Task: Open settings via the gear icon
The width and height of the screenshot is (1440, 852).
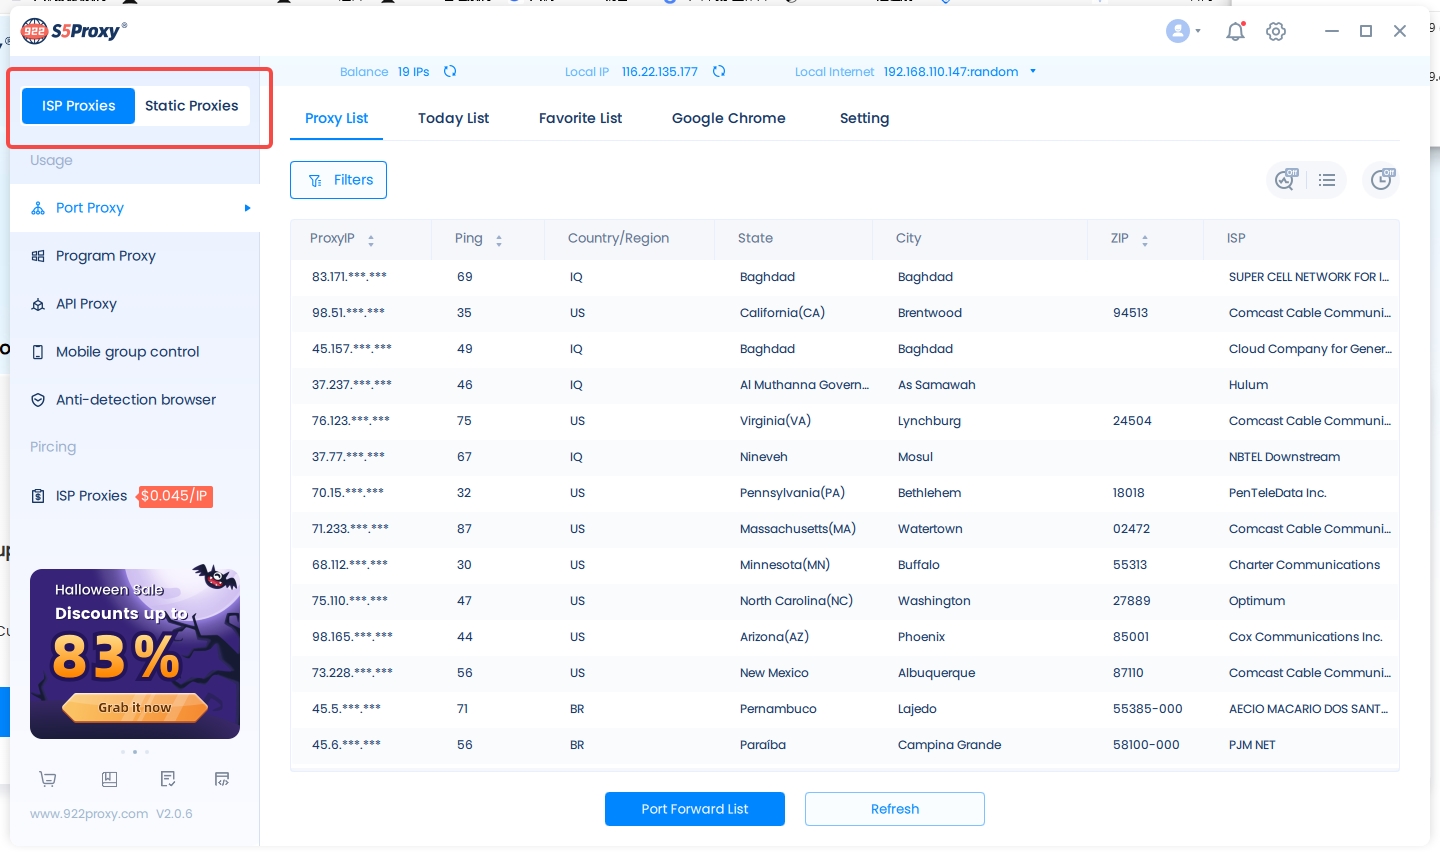Action: (1276, 31)
